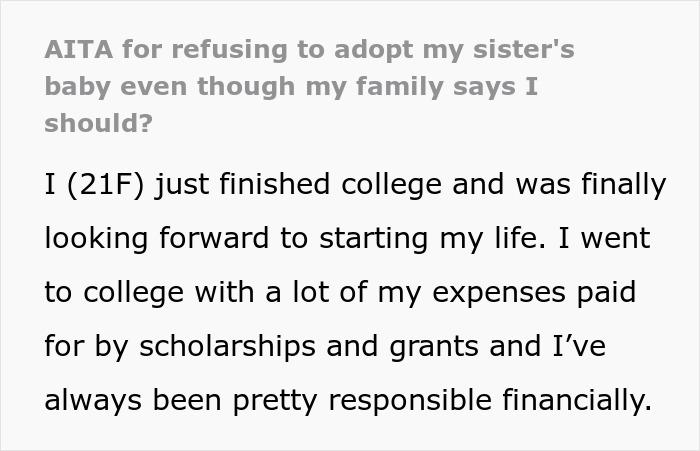The height and width of the screenshot is (451, 700).
Task: Click the word "looking" in the body text
Action: click(95, 239)
